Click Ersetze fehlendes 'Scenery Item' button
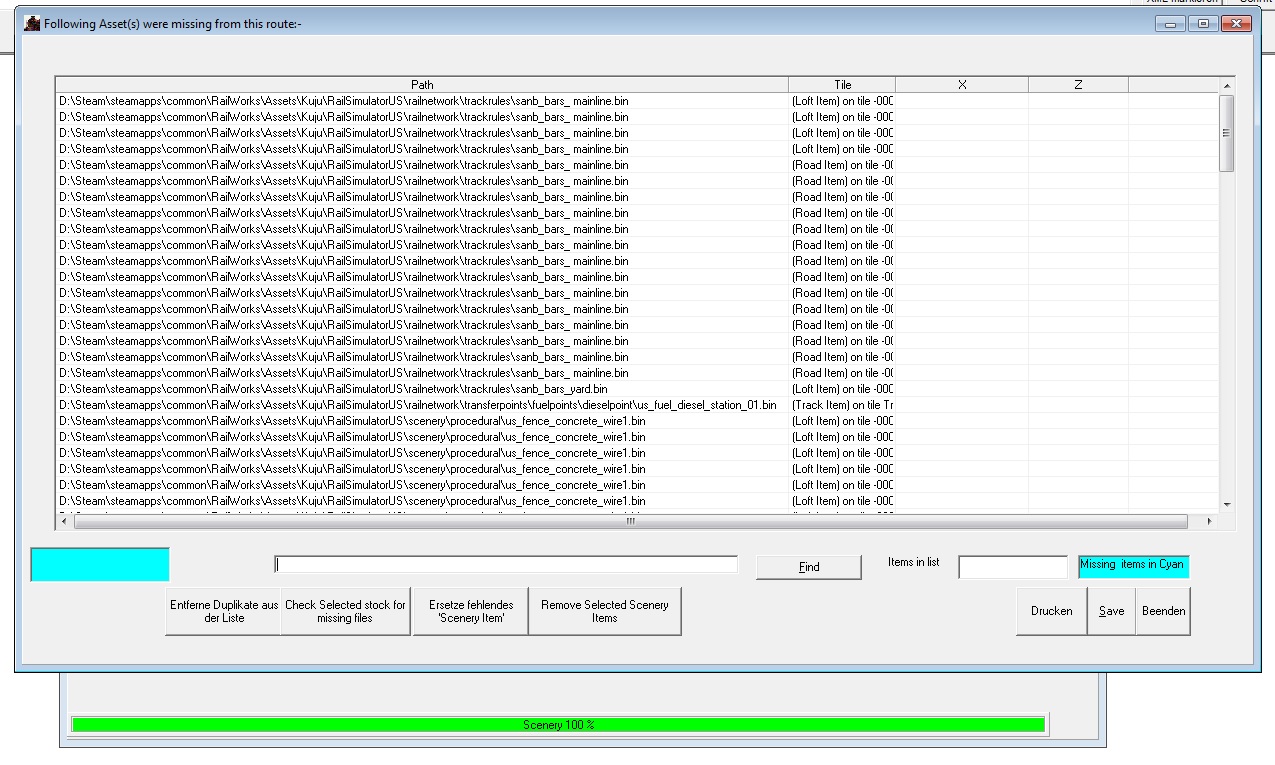 [471, 611]
